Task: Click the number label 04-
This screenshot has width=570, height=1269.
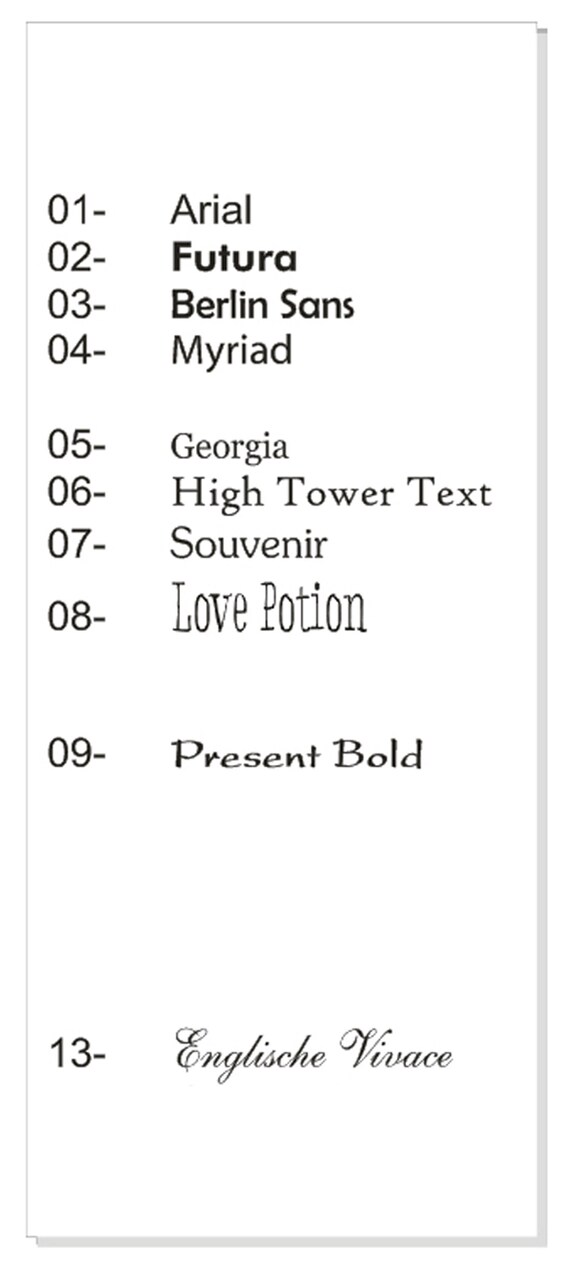Action: (x=76, y=352)
